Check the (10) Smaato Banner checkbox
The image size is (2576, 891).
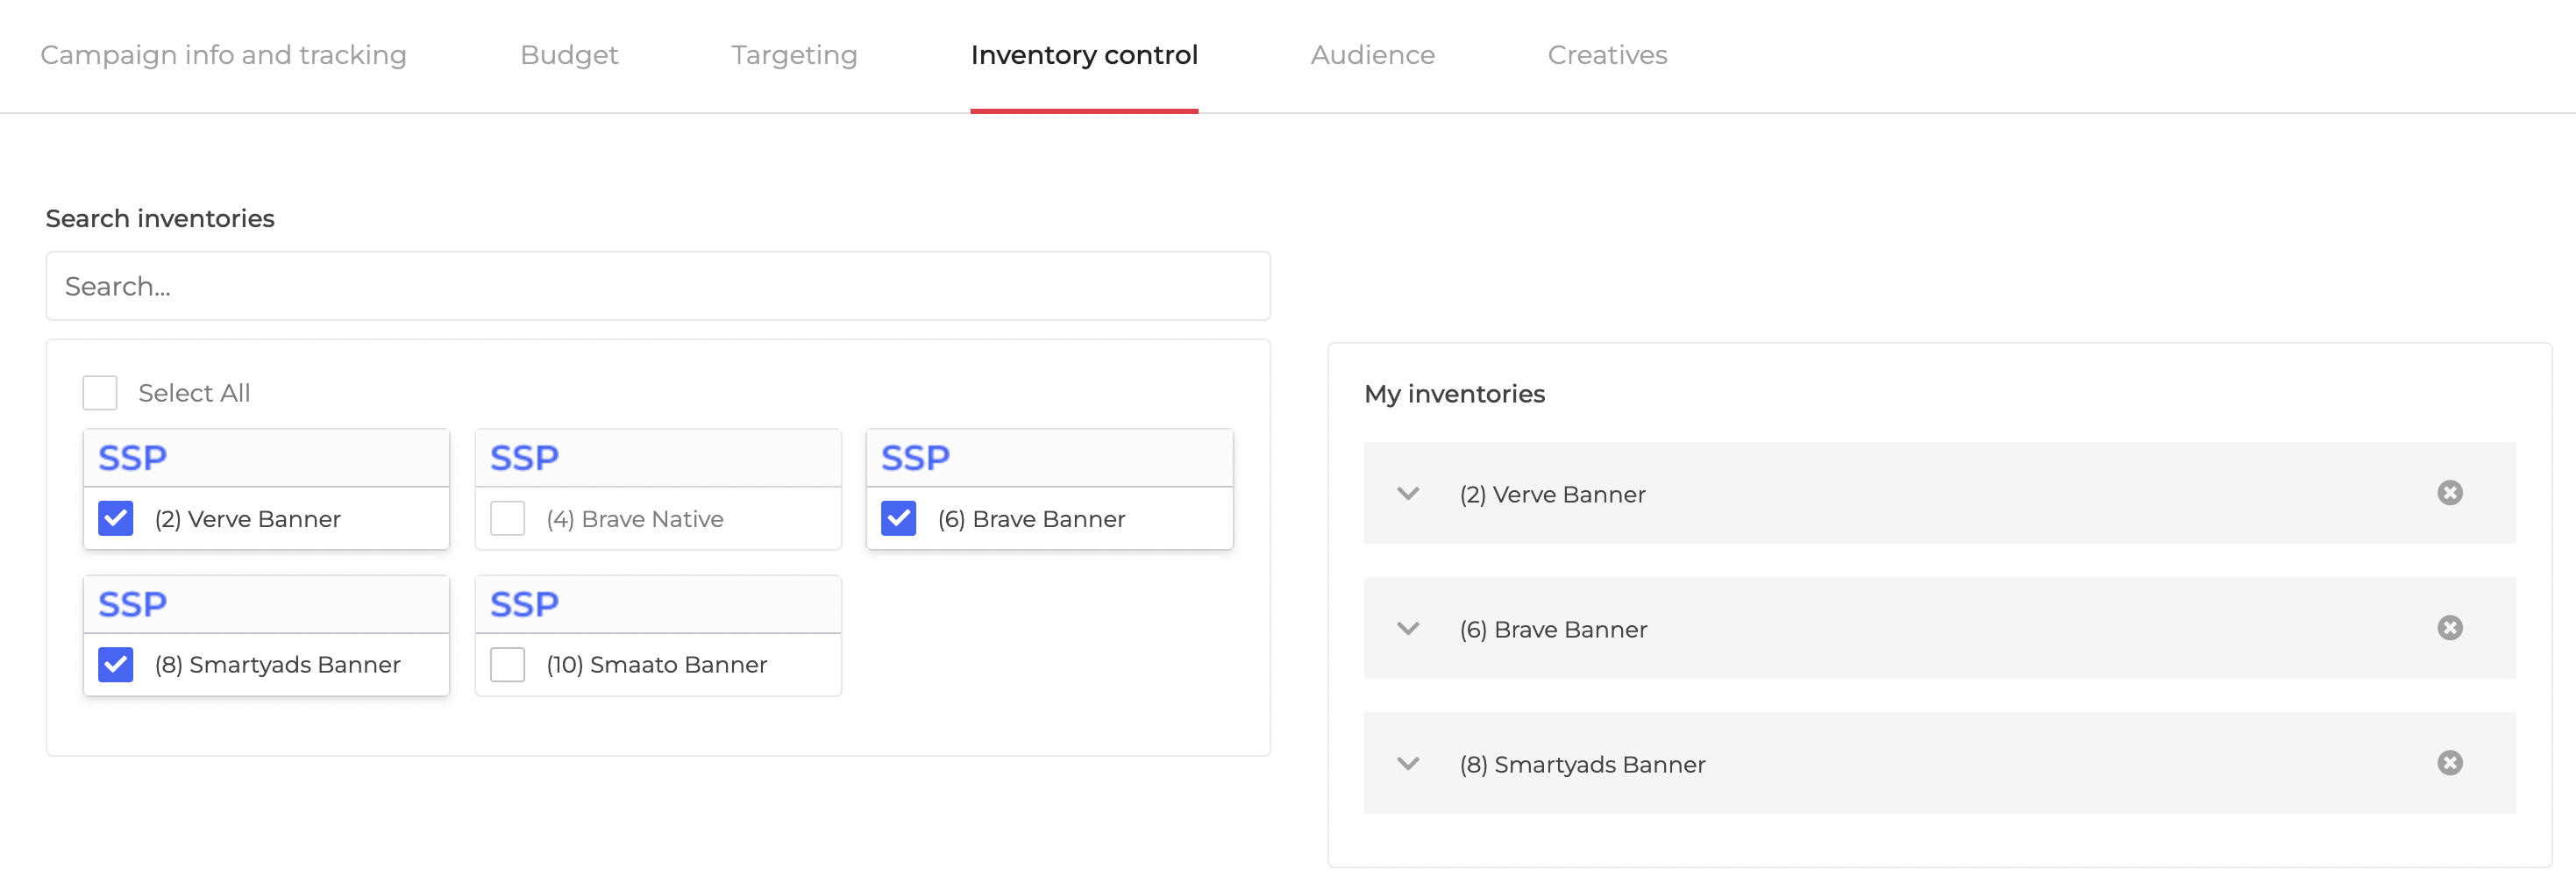507,664
